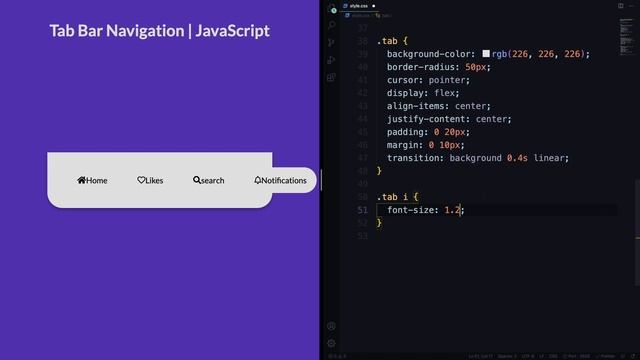Click the LF end-of-line status item
The width and height of the screenshot is (640, 360).
point(542,356)
